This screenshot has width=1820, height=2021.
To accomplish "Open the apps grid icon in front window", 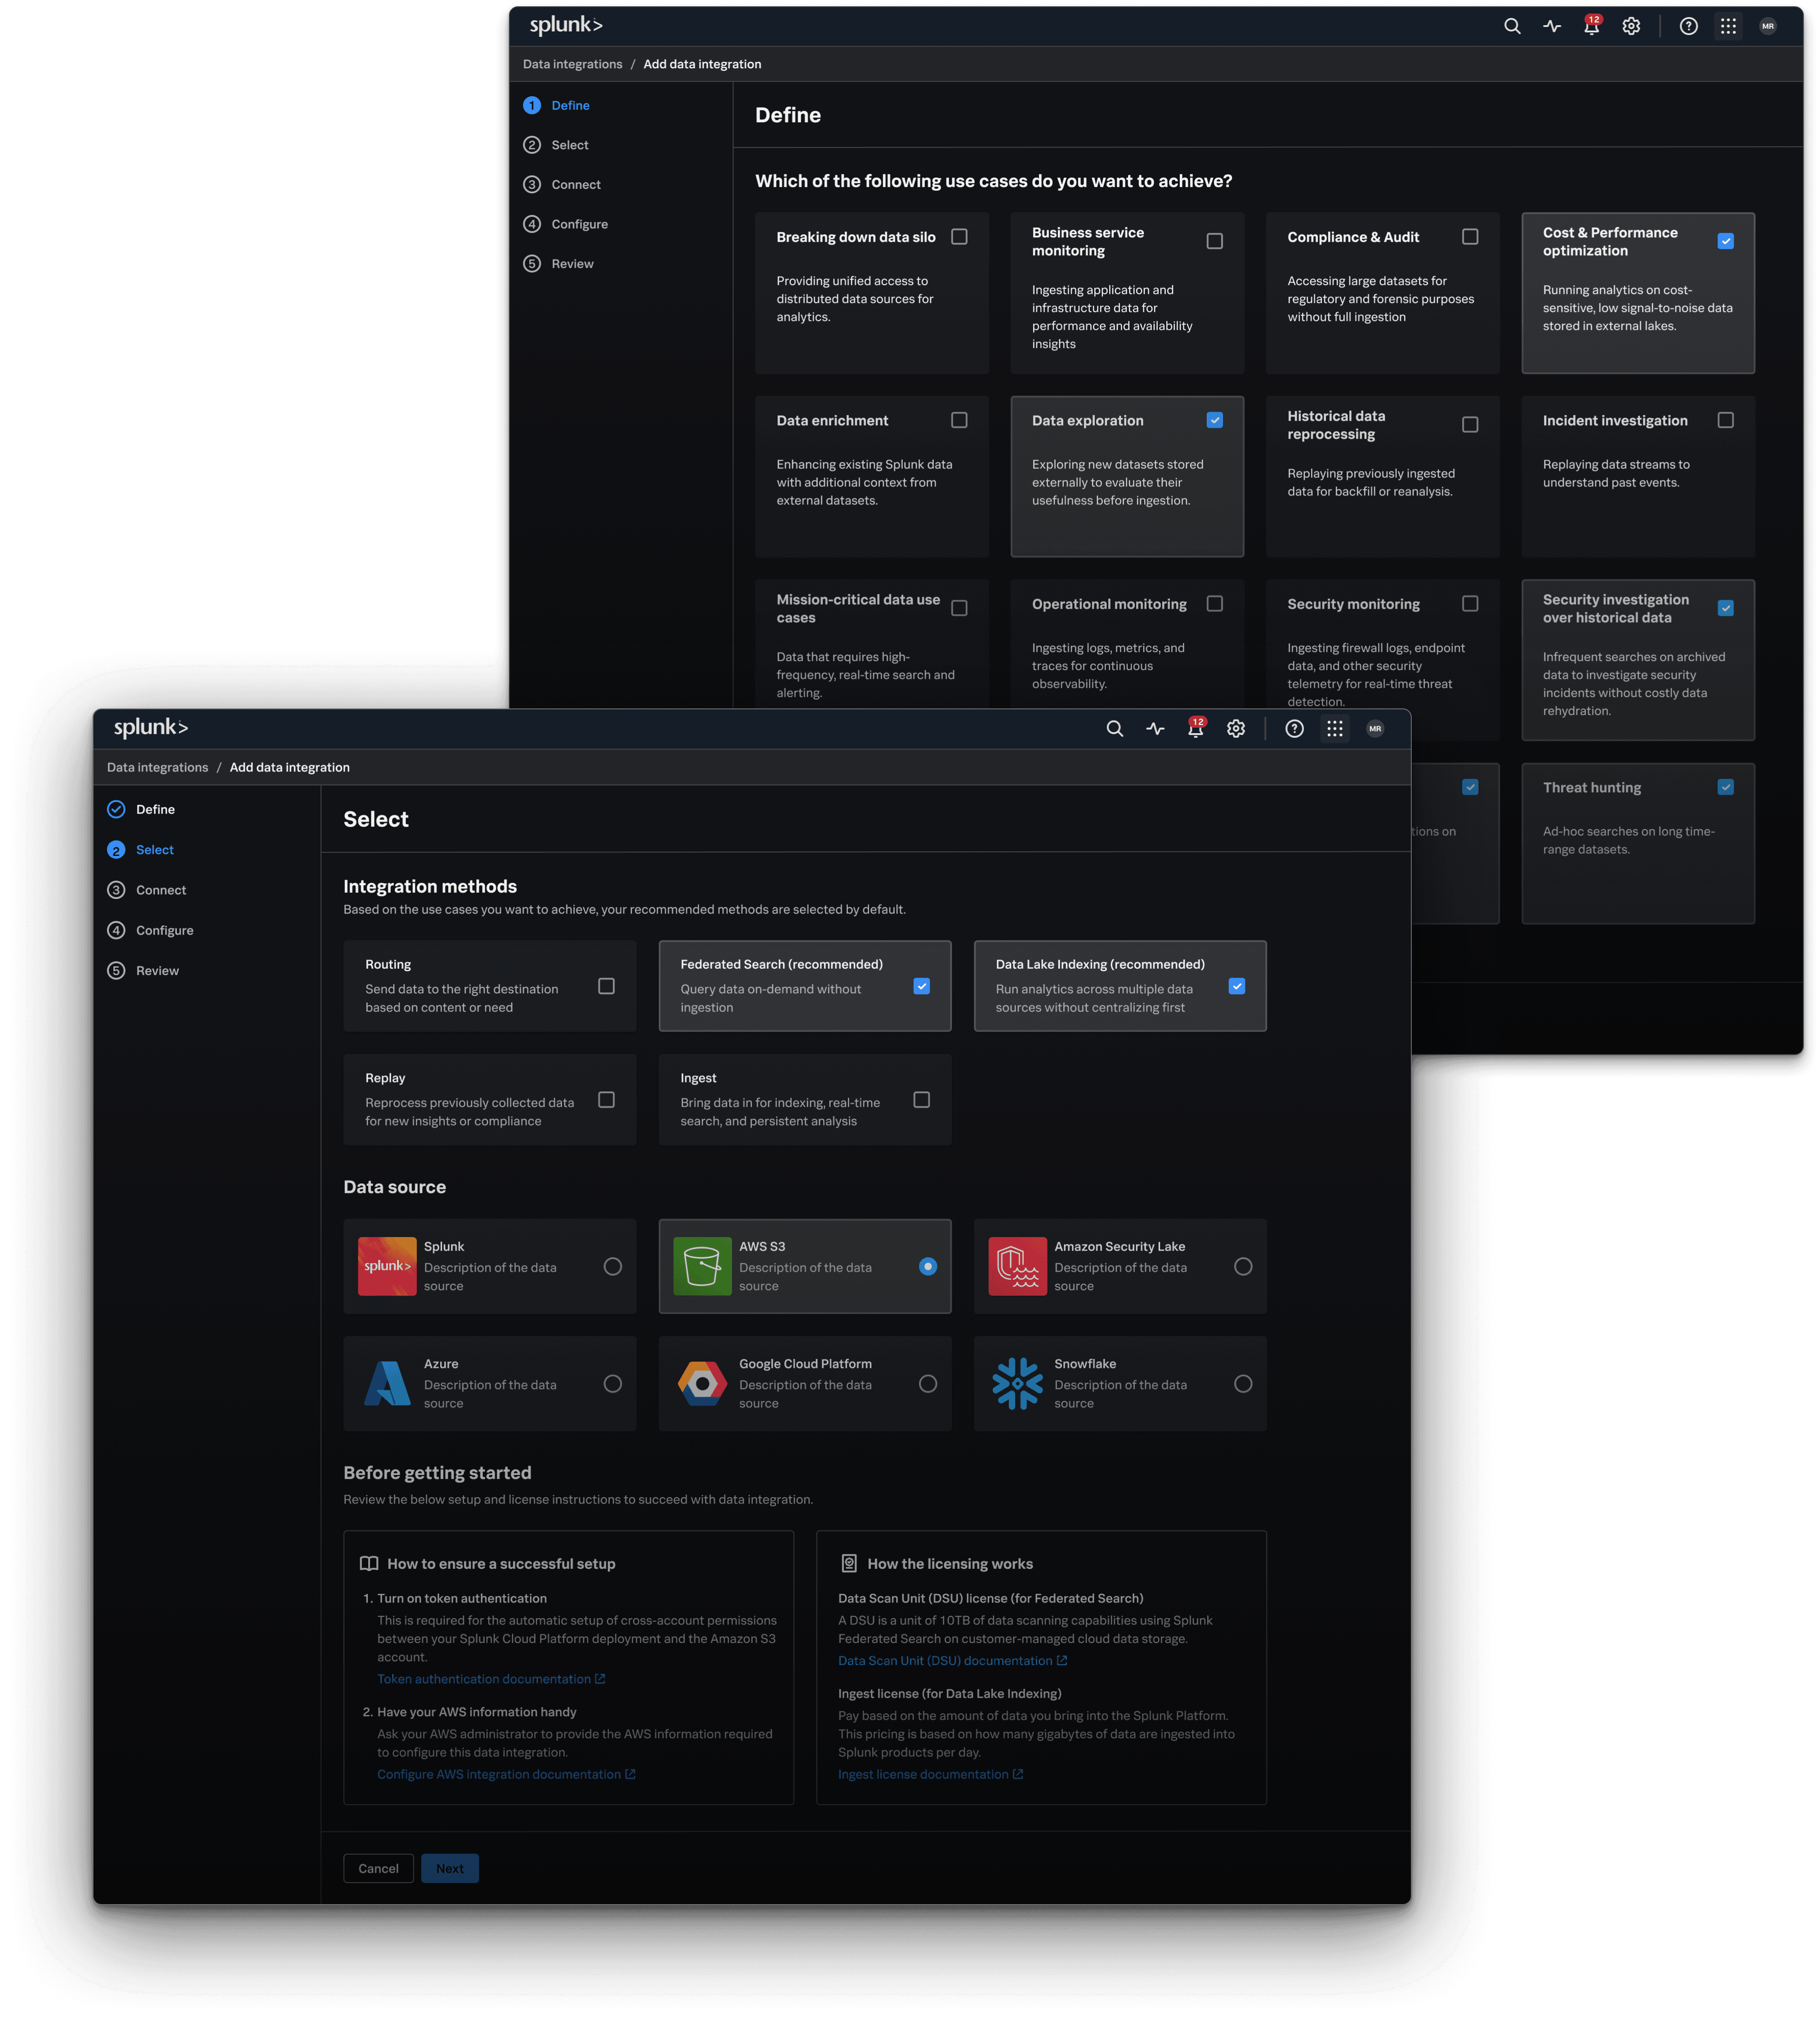I will [x=1334, y=729].
